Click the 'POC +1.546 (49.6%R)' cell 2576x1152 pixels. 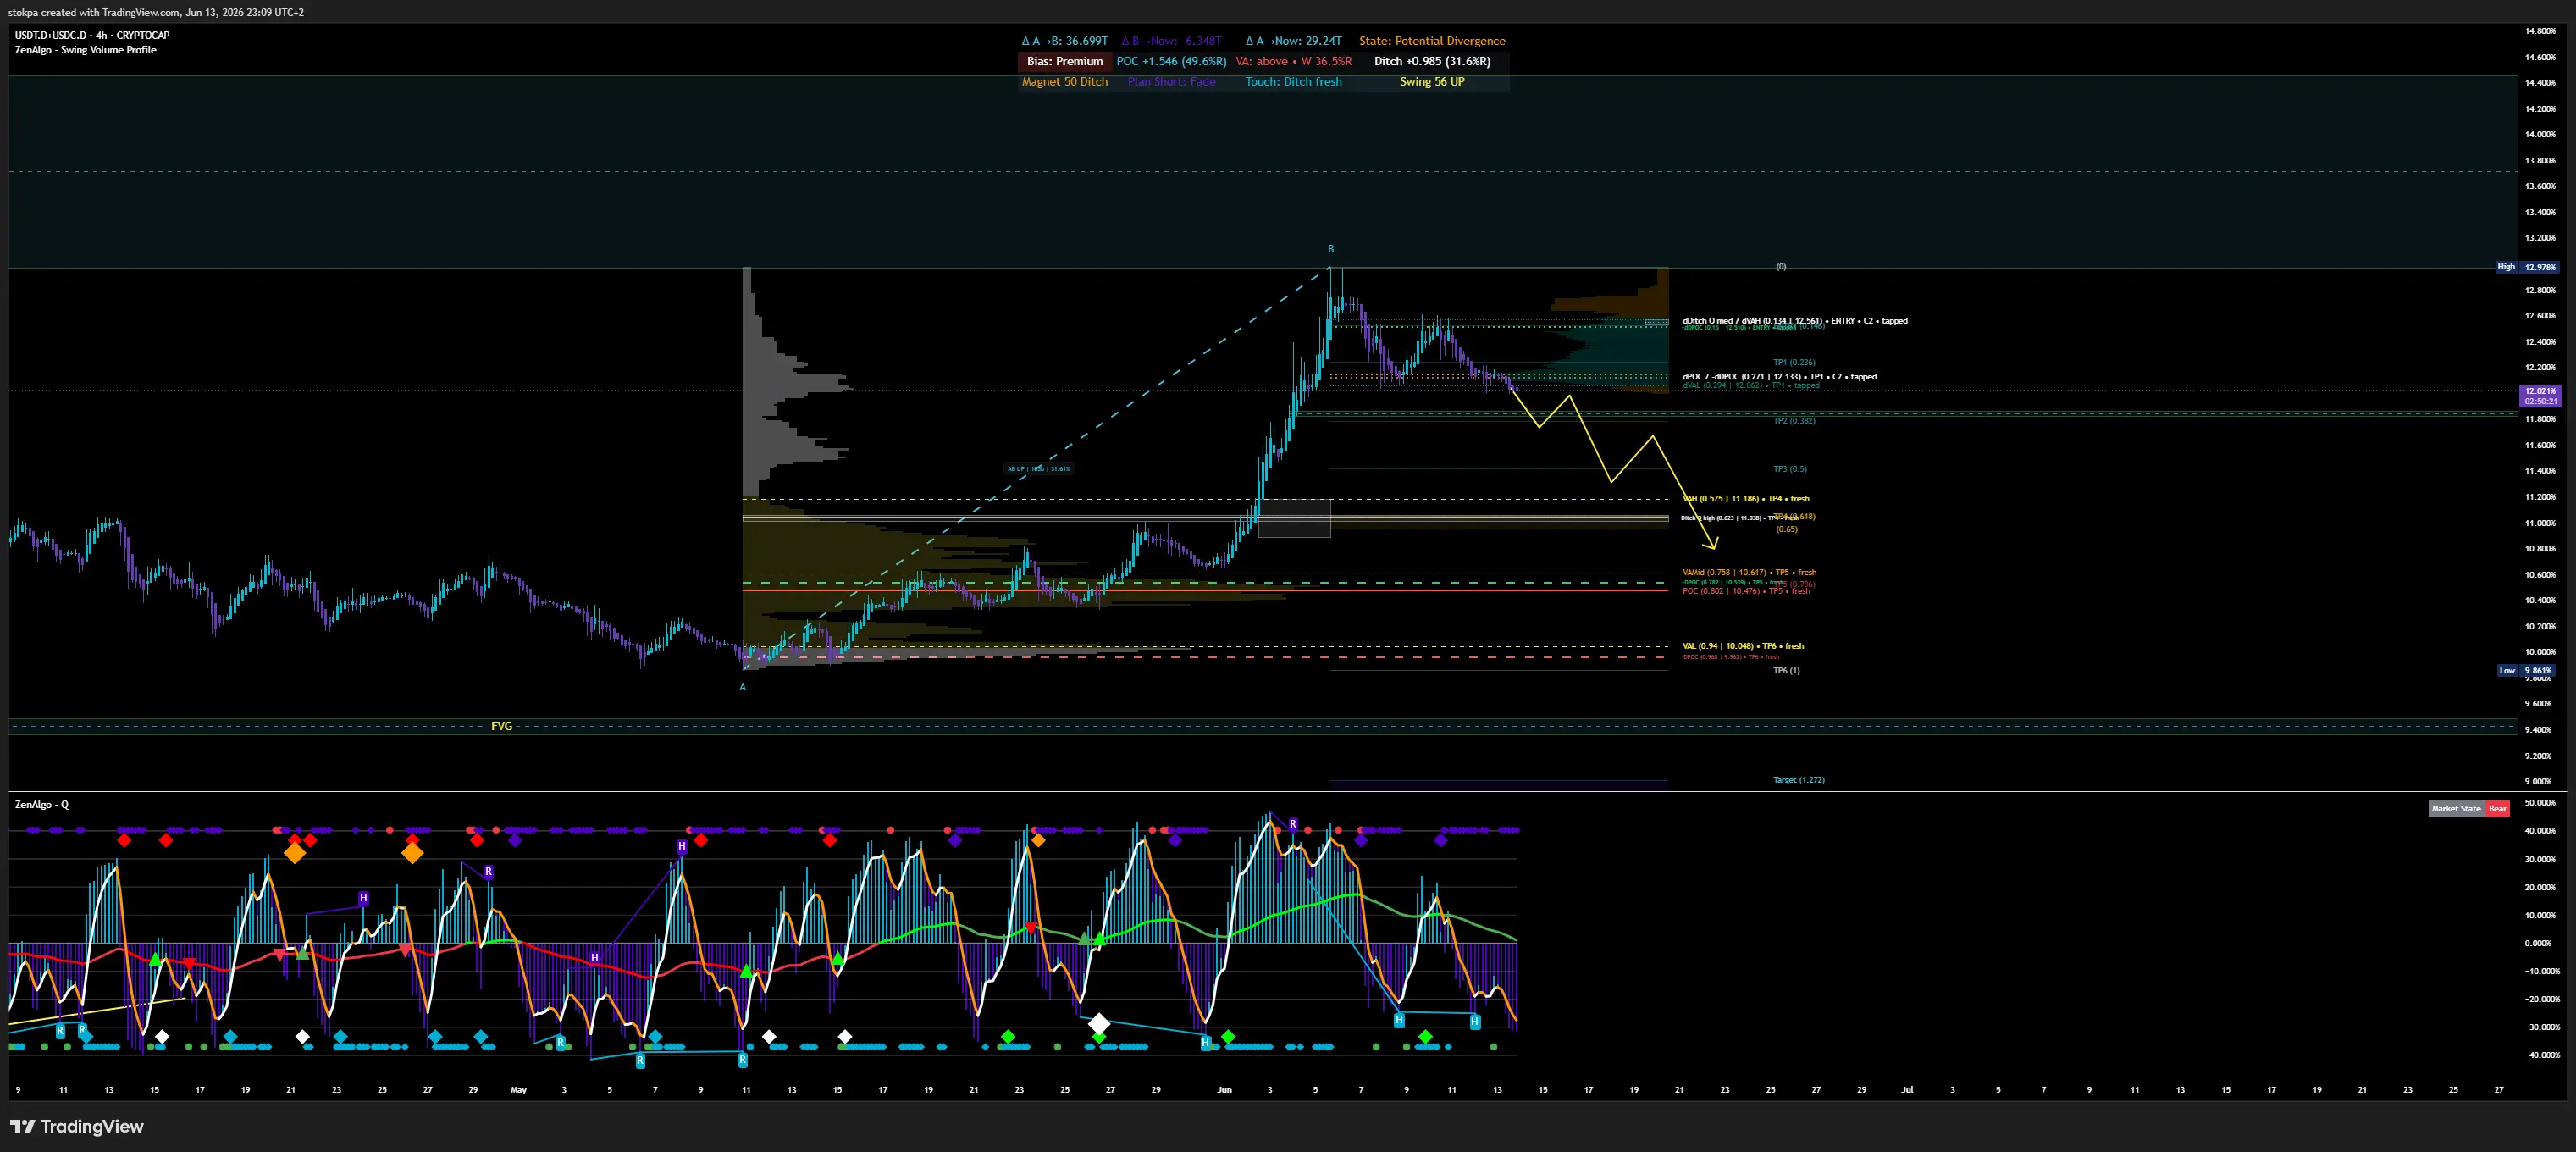[x=1171, y=61]
